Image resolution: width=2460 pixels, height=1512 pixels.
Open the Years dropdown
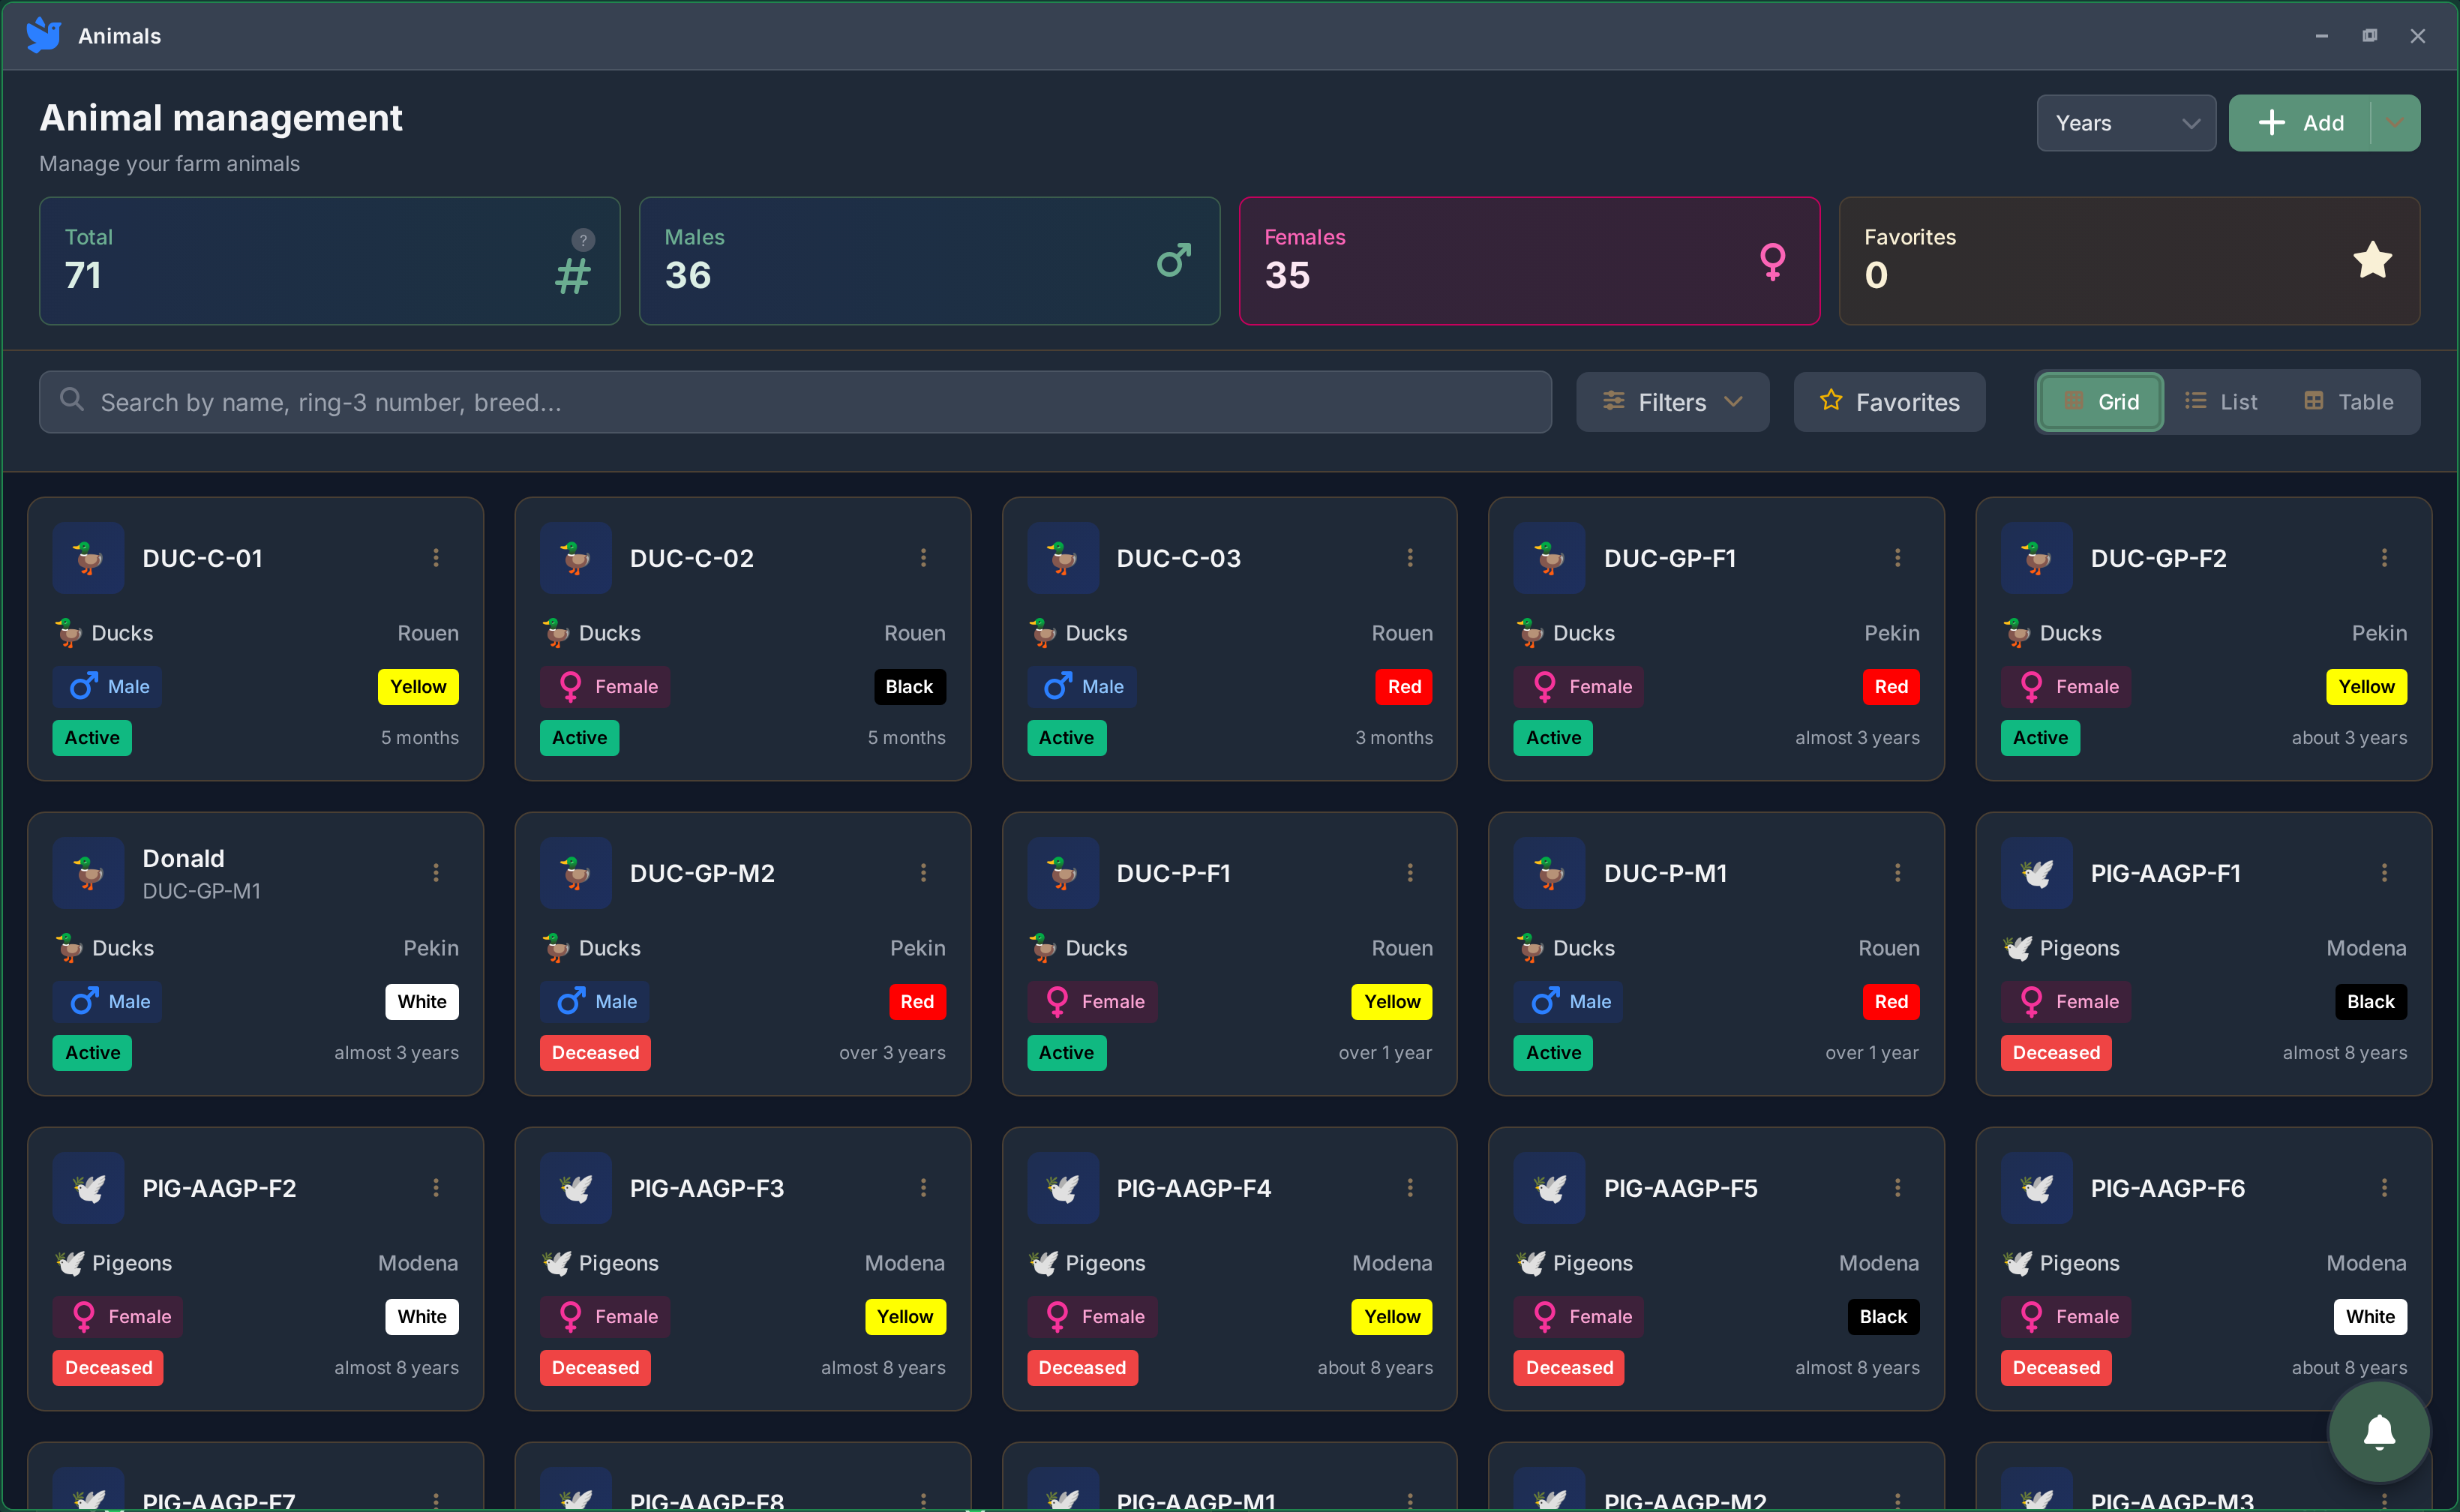(x=2126, y=123)
